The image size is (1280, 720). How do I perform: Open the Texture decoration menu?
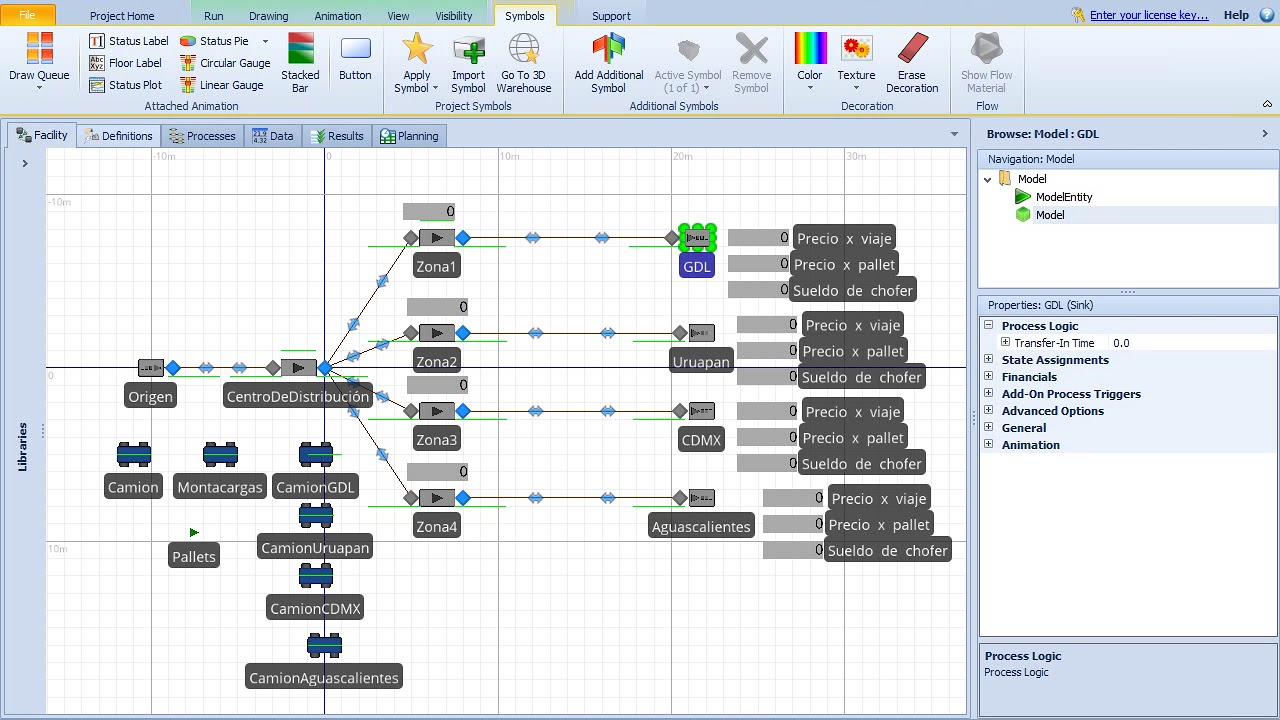[856, 60]
